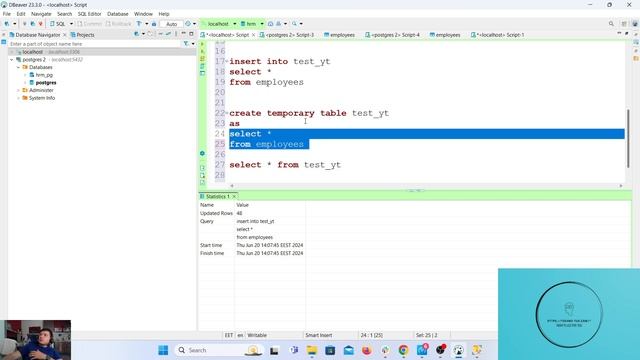This screenshot has width=640, height=360.
Task: Switch to the Projects tab
Action: (x=82, y=35)
